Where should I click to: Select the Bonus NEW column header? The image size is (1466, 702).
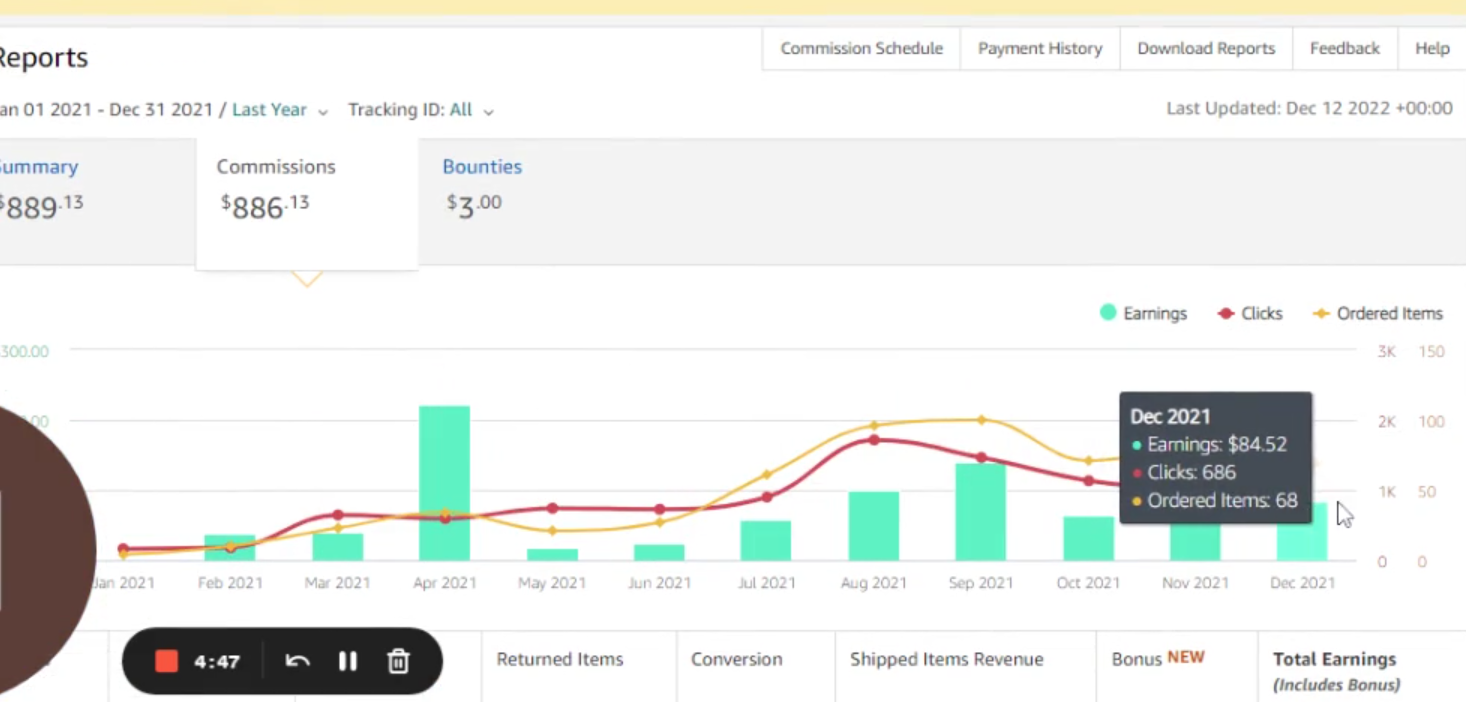click(x=1158, y=658)
